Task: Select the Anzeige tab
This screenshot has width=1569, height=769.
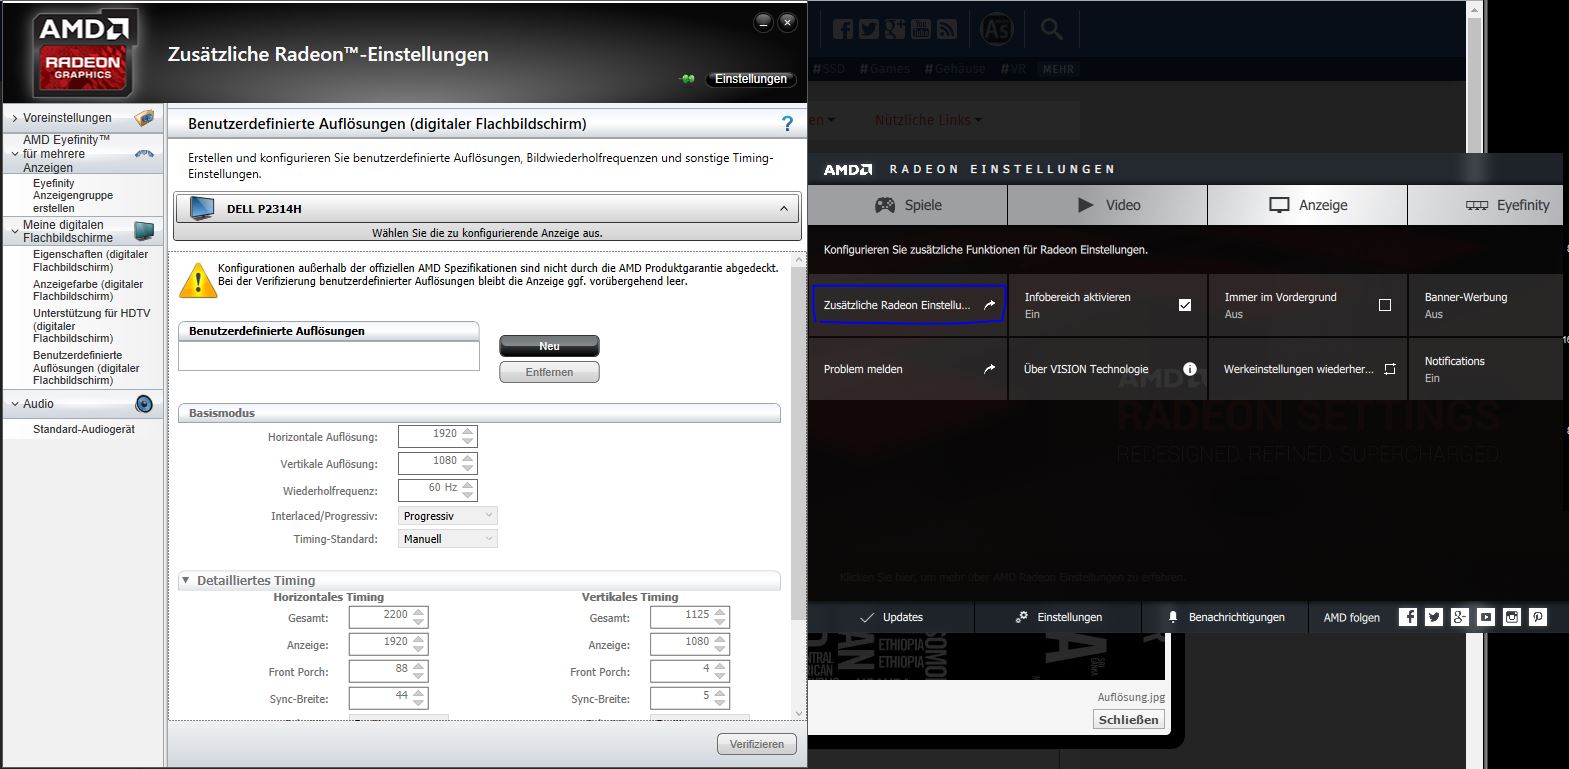Action: point(1308,205)
